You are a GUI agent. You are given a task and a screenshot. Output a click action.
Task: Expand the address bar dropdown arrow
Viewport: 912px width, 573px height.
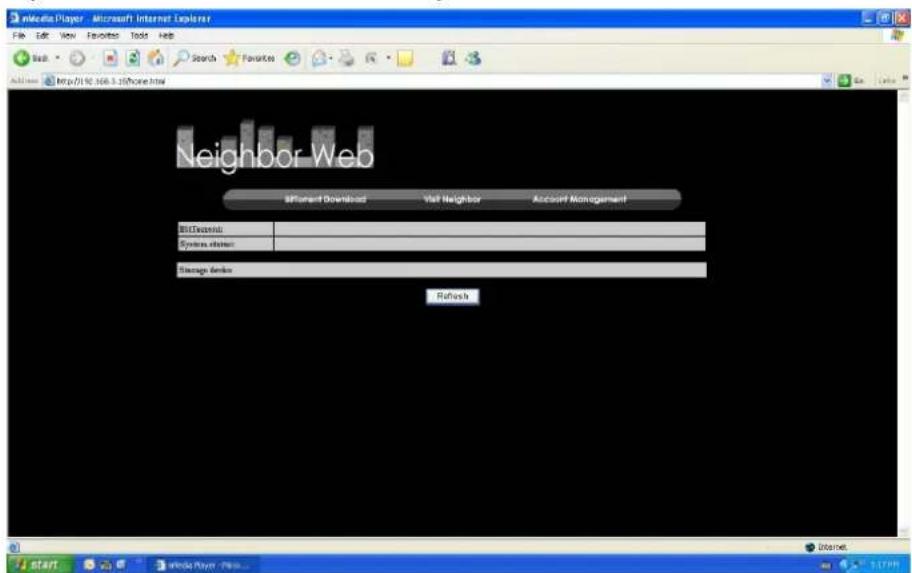tap(827, 81)
